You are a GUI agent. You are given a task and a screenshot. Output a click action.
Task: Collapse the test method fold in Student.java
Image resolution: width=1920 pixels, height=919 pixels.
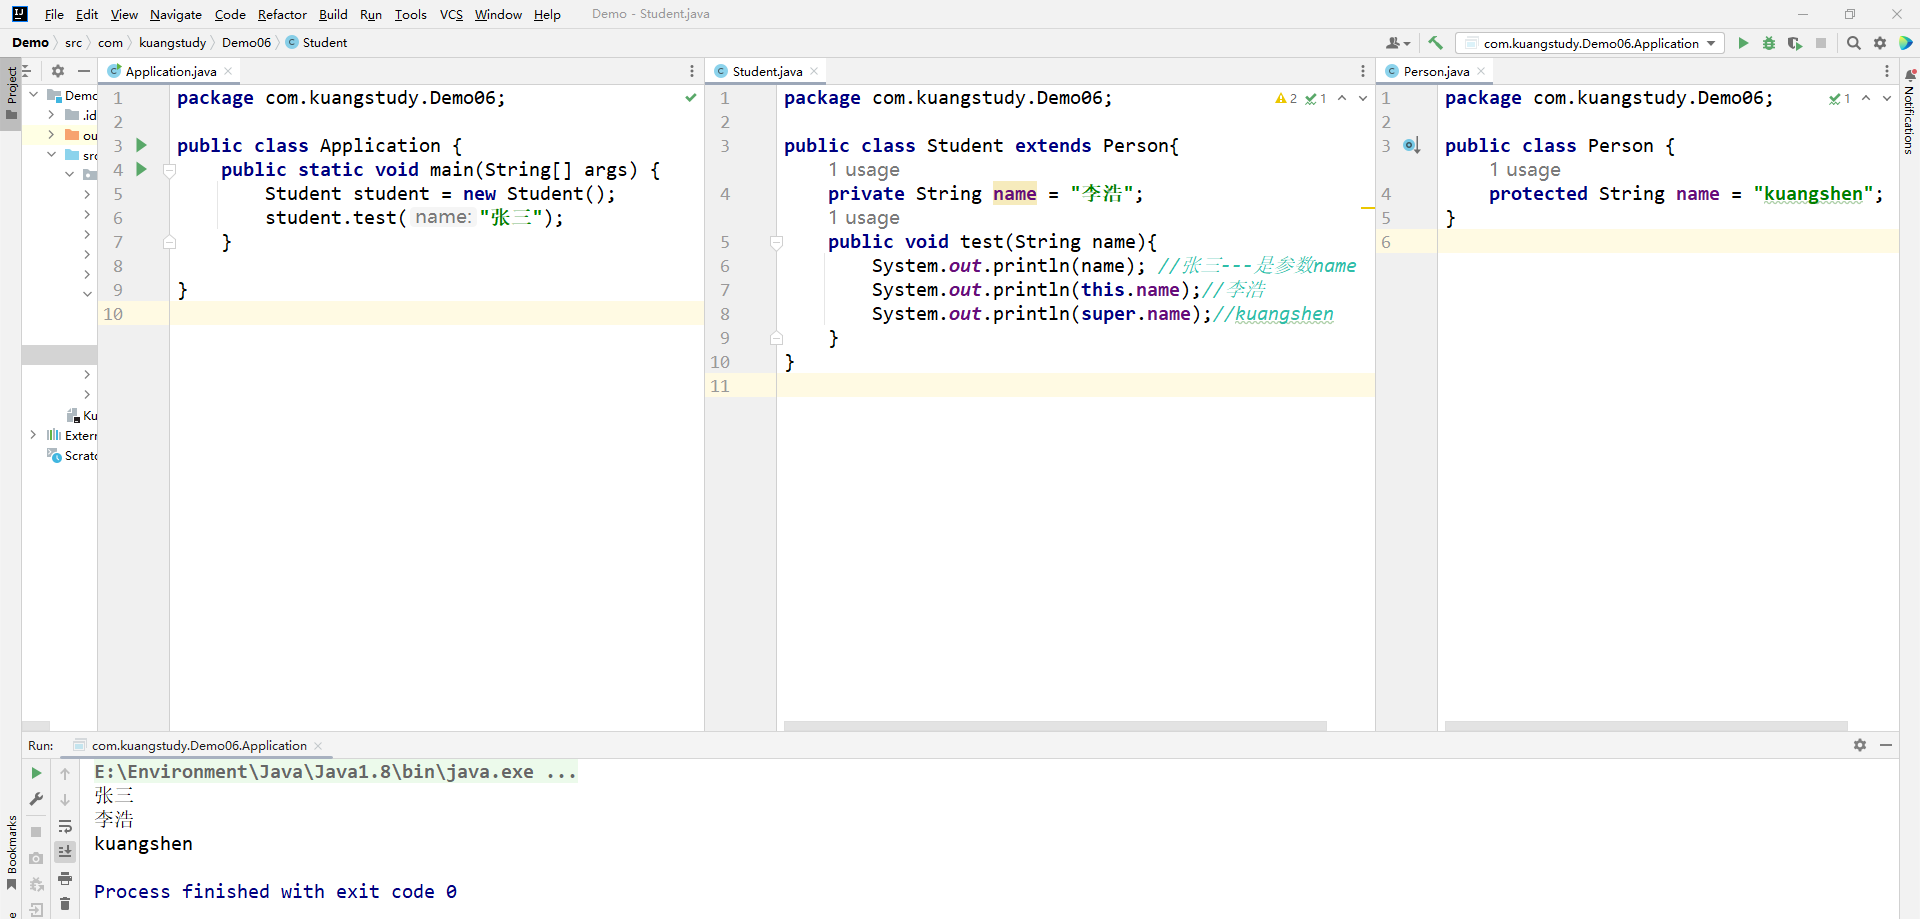[776, 242]
